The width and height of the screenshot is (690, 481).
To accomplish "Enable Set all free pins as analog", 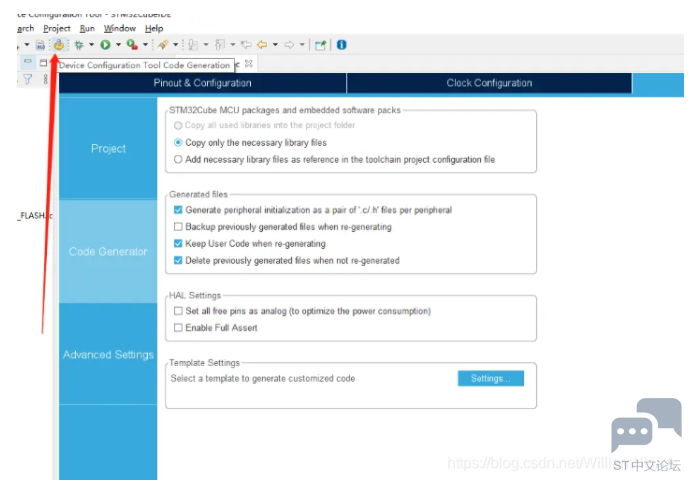I will 178,311.
